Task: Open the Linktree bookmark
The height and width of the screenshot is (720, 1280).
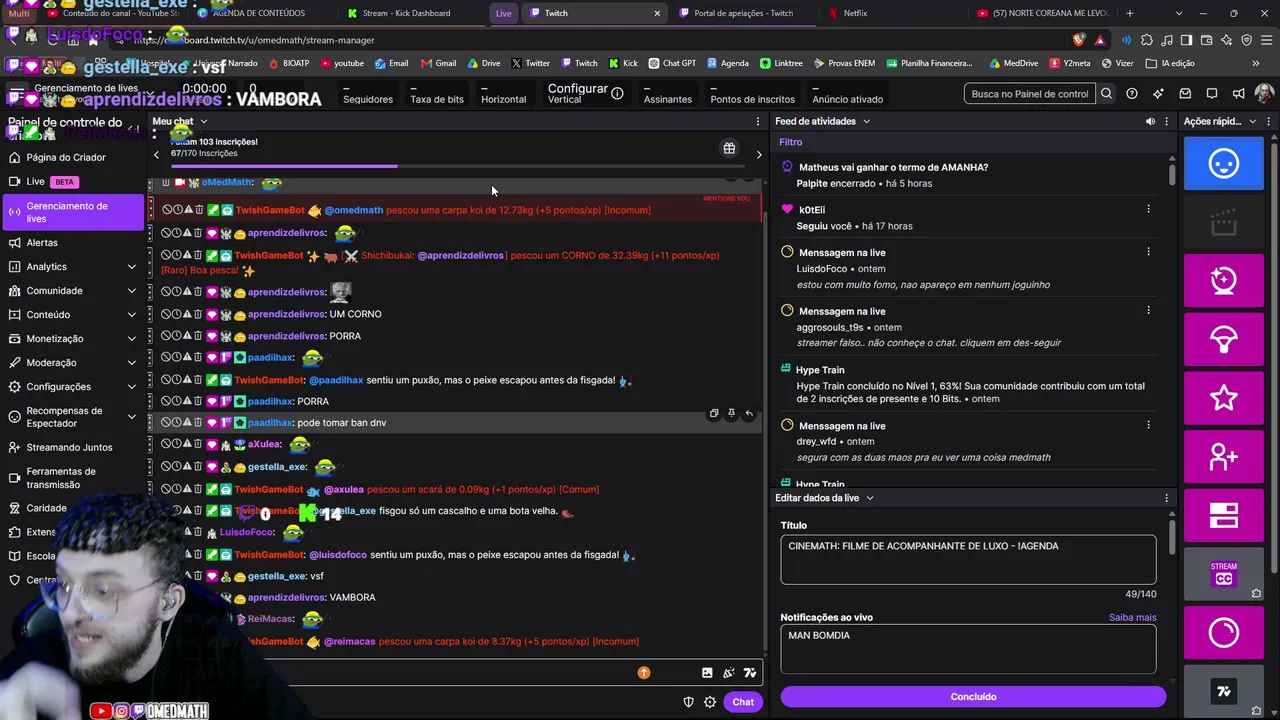Action: pyautogui.click(x=781, y=63)
